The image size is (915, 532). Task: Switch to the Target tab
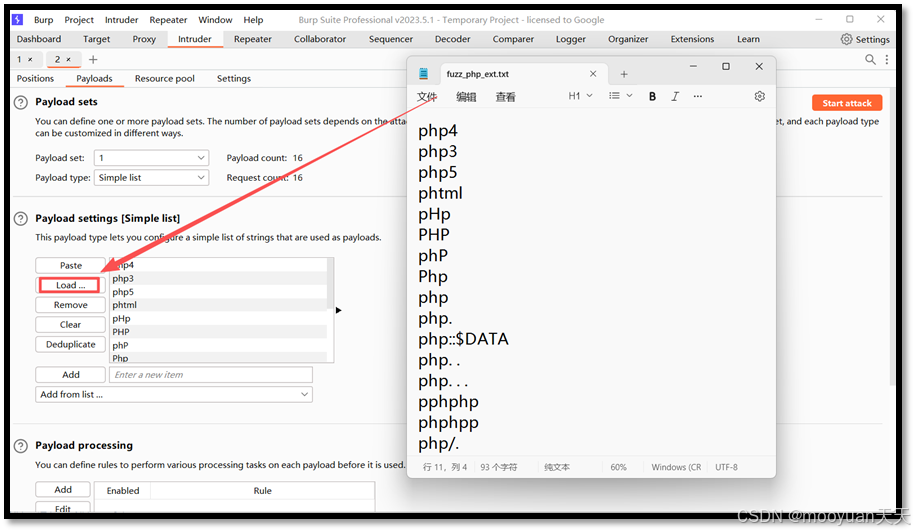[x=96, y=39]
